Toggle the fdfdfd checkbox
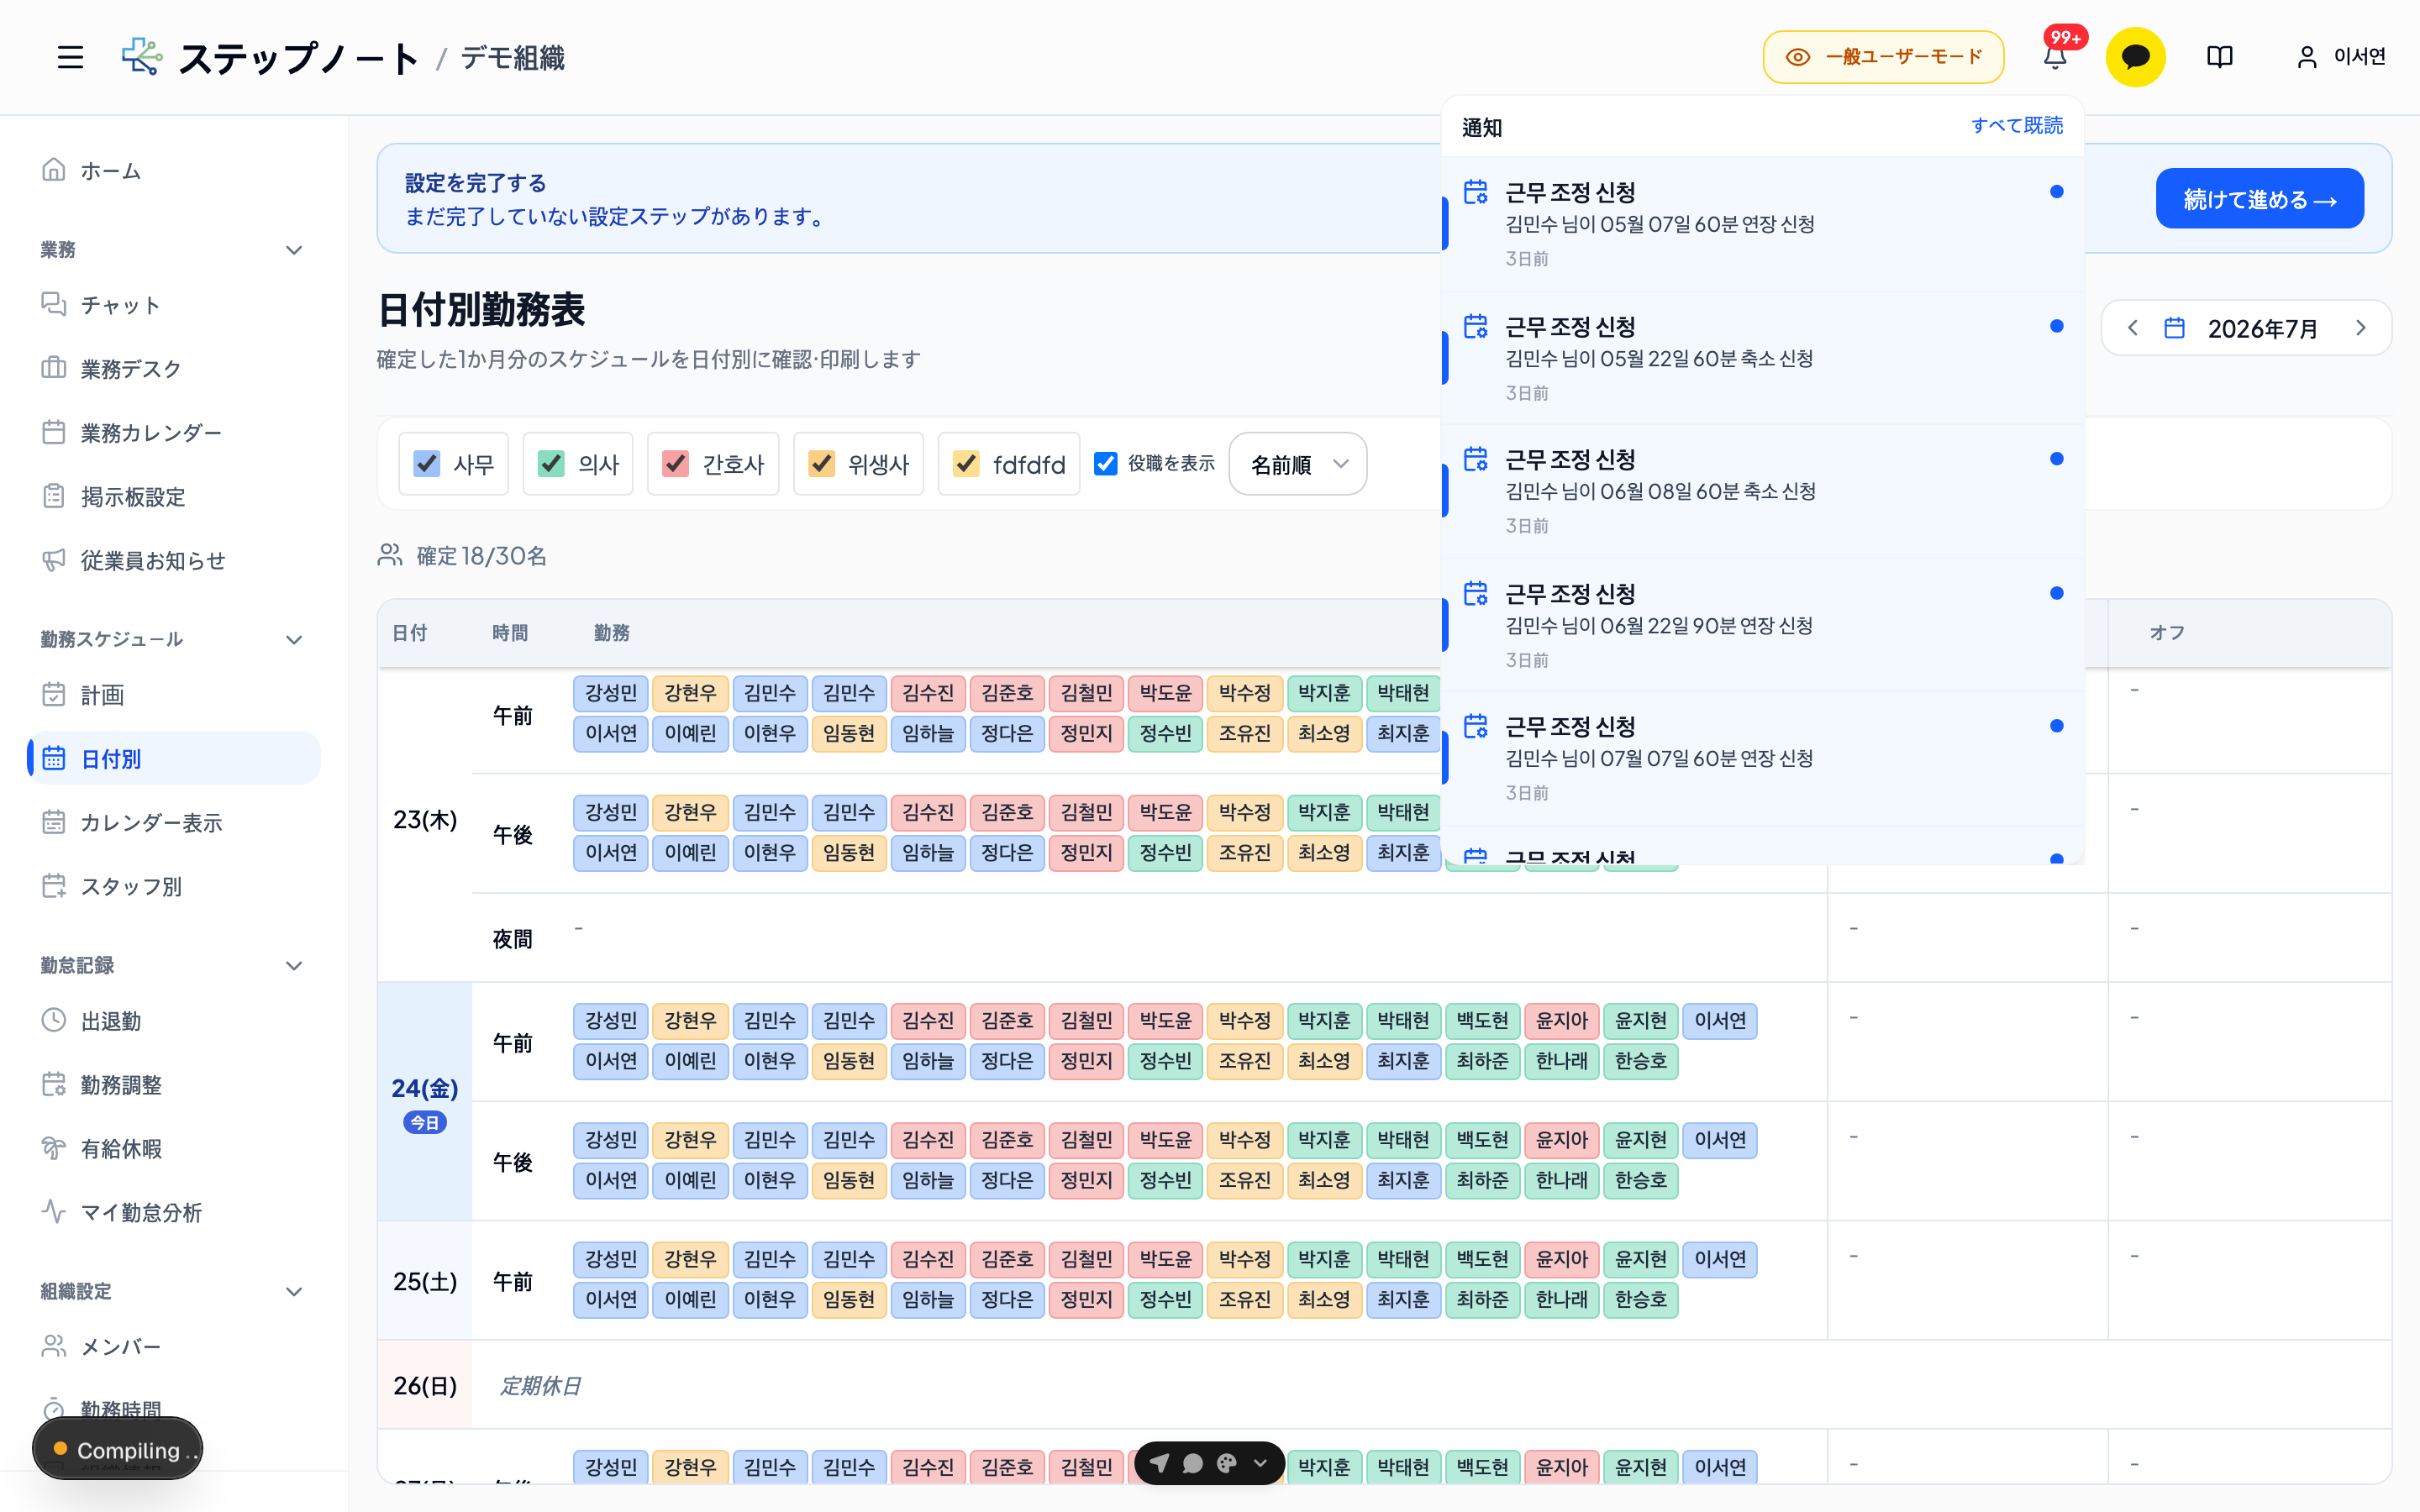Image resolution: width=2420 pixels, height=1512 pixels. 966,464
